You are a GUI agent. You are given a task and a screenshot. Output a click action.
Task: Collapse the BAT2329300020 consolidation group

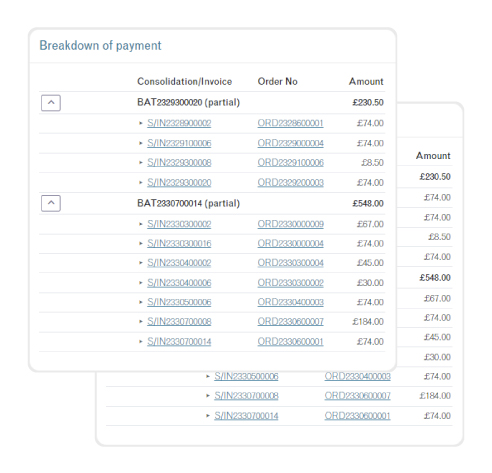51,103
